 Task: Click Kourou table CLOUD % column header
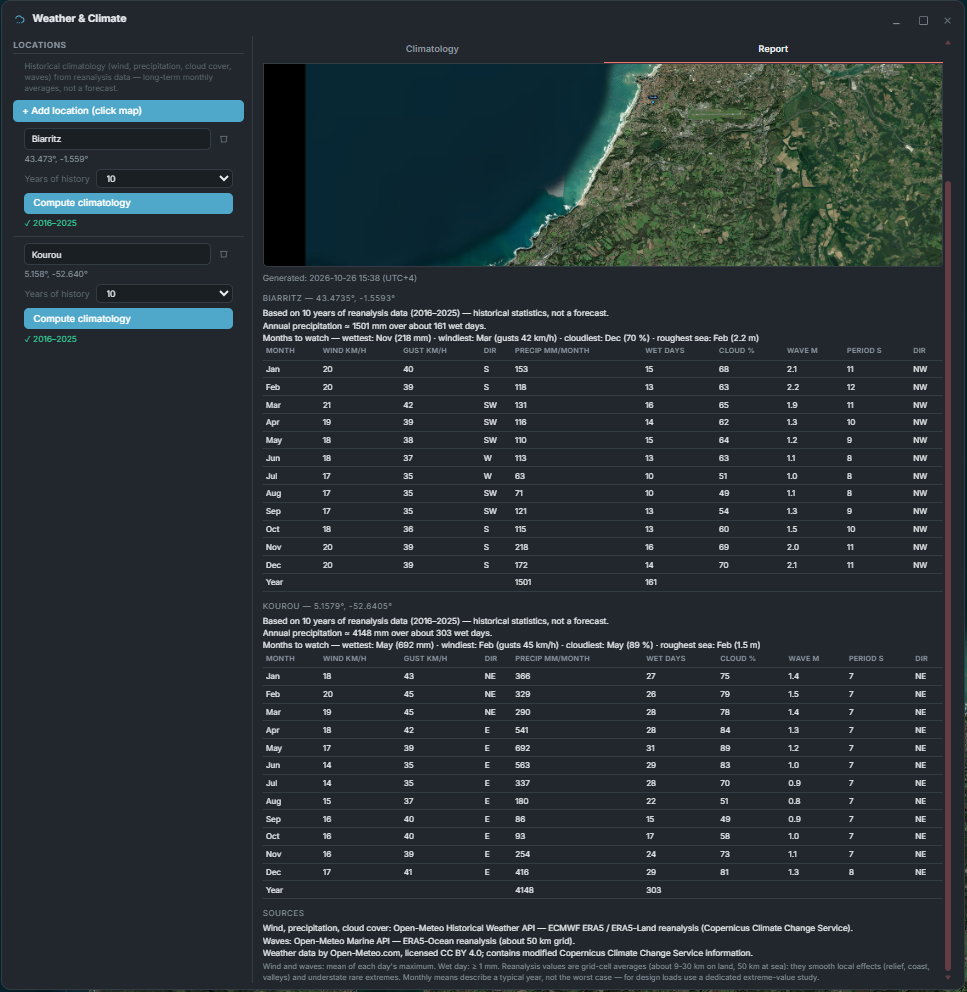point(738,659)
